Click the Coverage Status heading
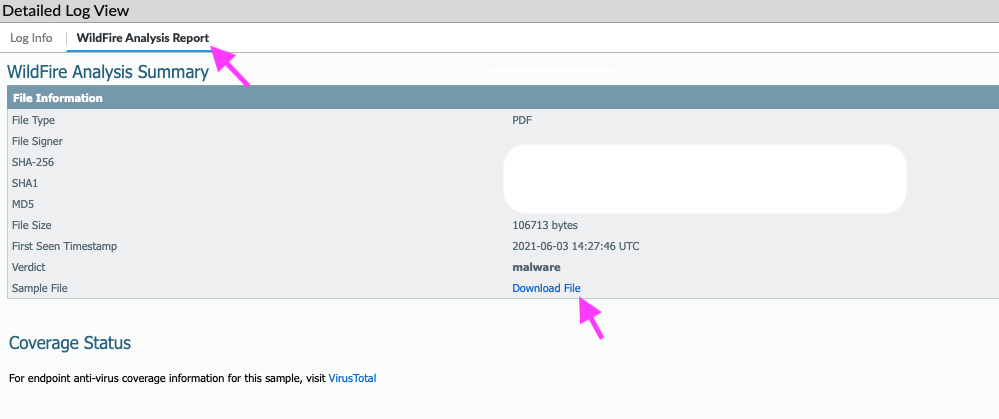 (x=70, y=343)
